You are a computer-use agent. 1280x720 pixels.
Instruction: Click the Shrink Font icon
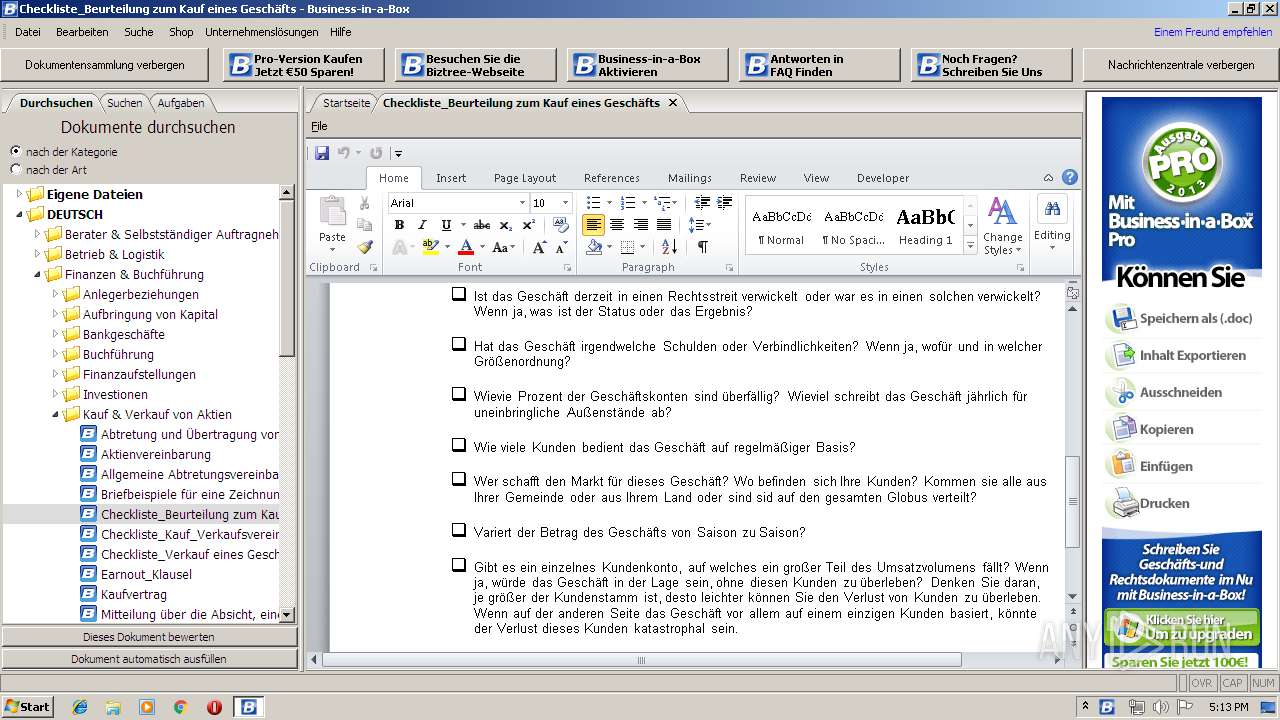click(561, 247)
